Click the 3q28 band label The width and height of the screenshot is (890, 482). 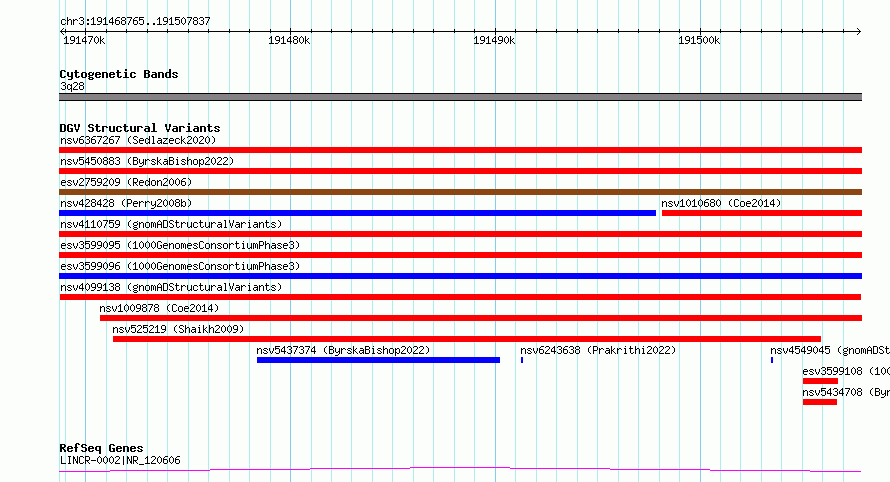coord(72,86)
